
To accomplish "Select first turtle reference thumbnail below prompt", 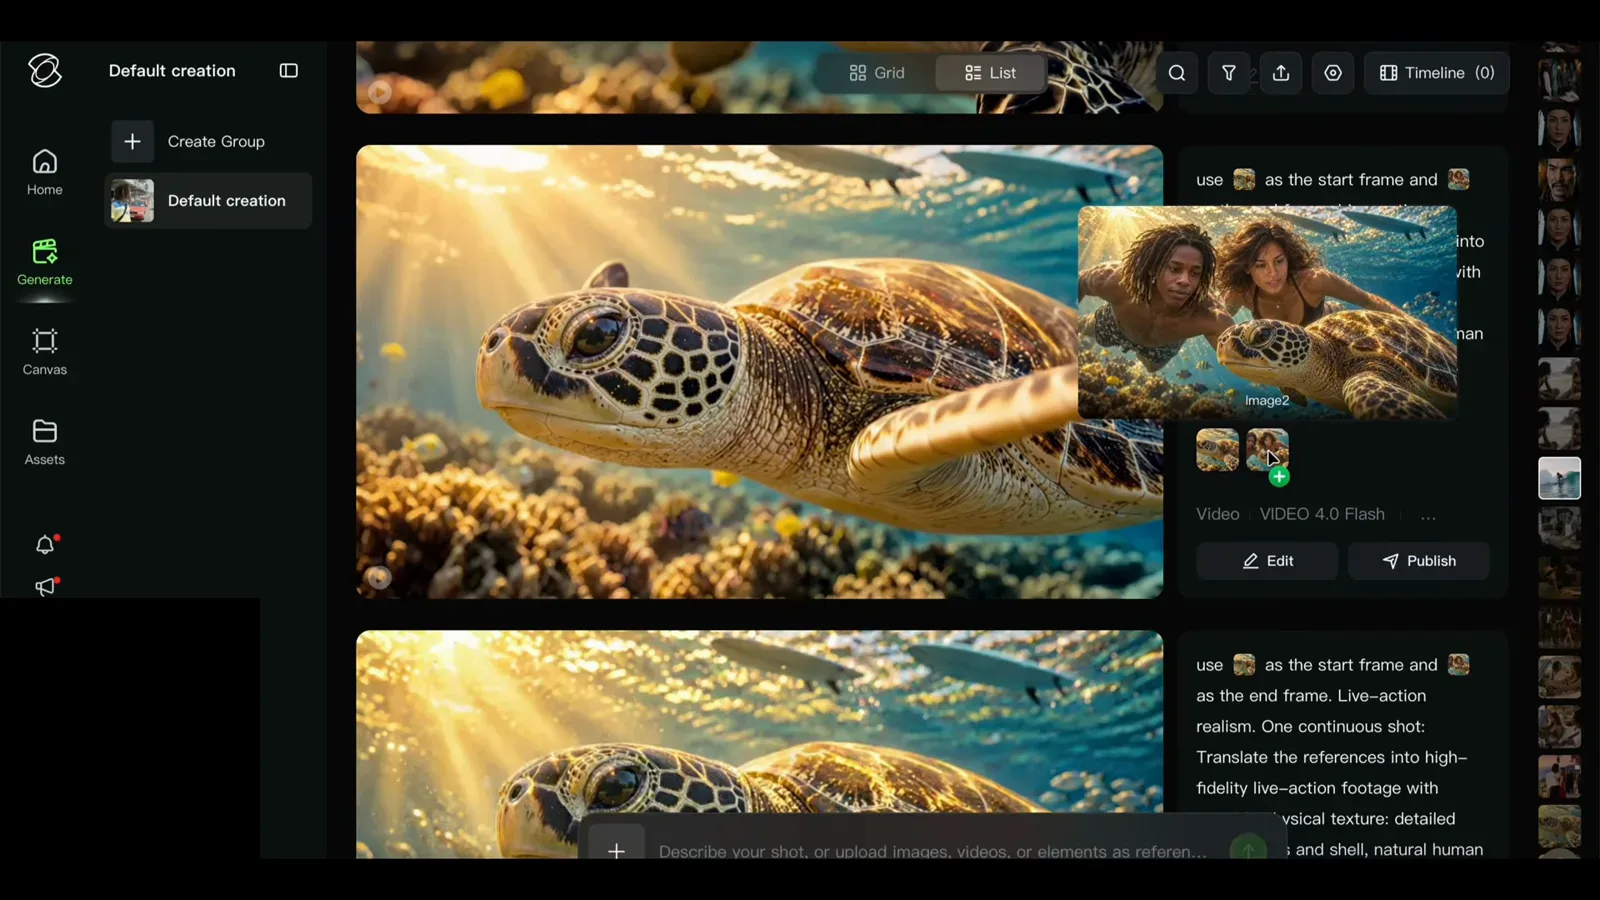I will [1218, 450].
